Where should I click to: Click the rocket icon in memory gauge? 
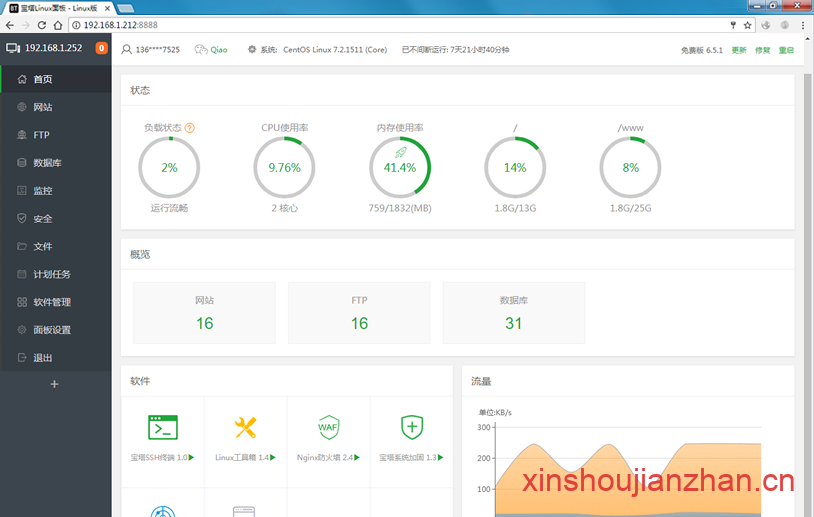(x=400, y=152)
